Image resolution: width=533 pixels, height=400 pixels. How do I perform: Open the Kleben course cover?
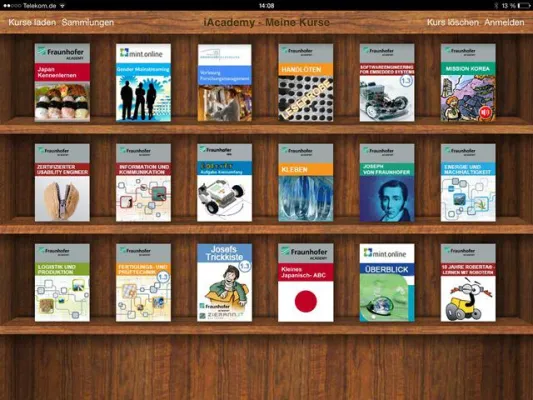(306, 182)
